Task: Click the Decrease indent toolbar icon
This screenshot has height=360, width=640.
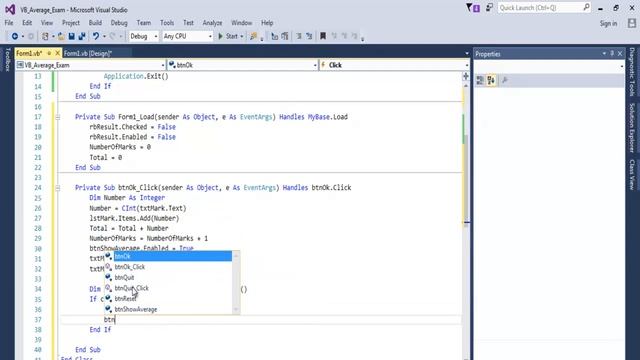Action: coord(299,36)
